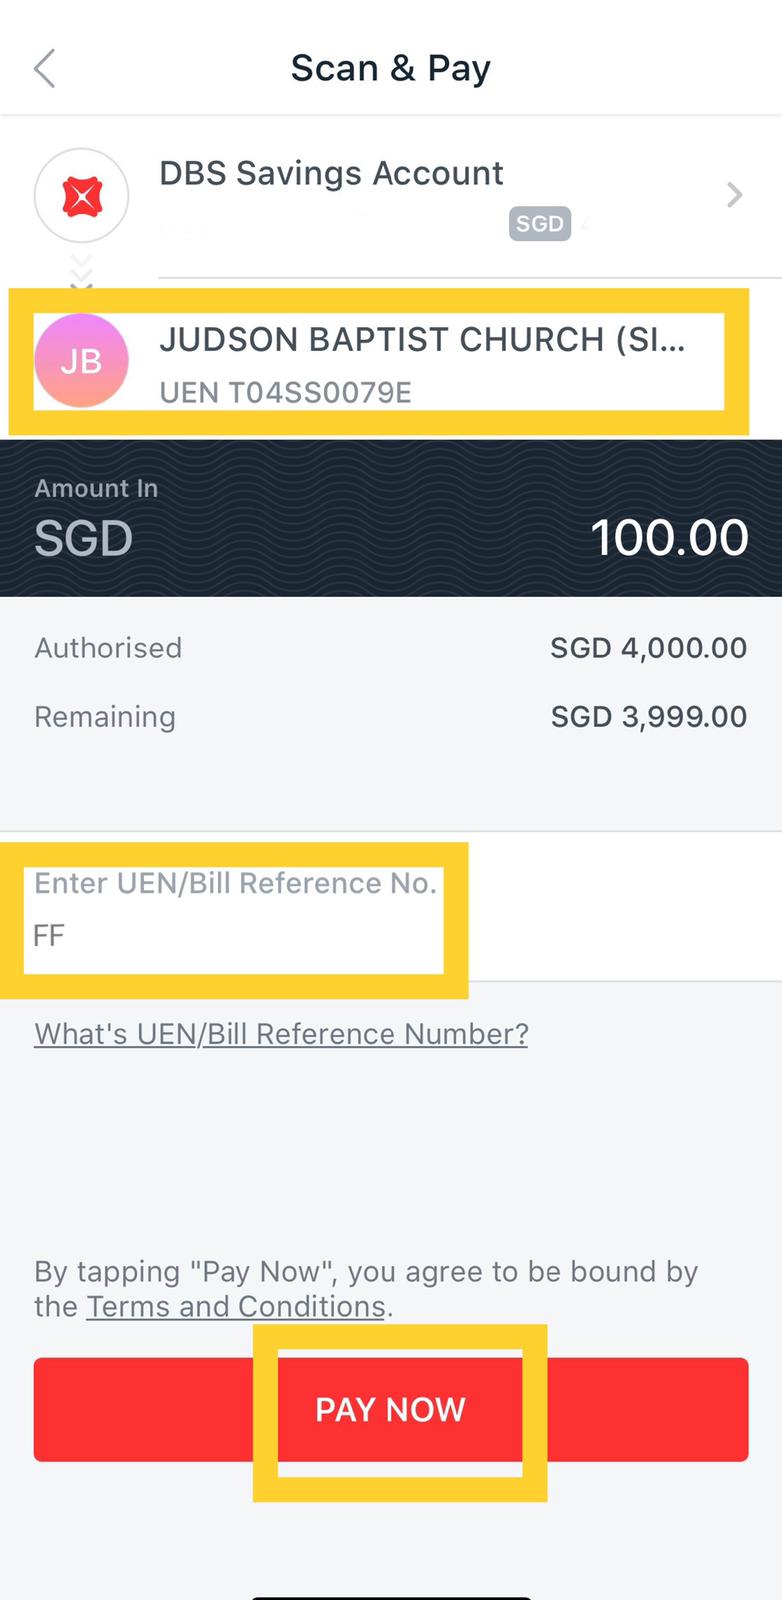The height and width of the screenshot is (1600, 782).
Task: Tap the back arrow icon
Action: click(44, 68)
